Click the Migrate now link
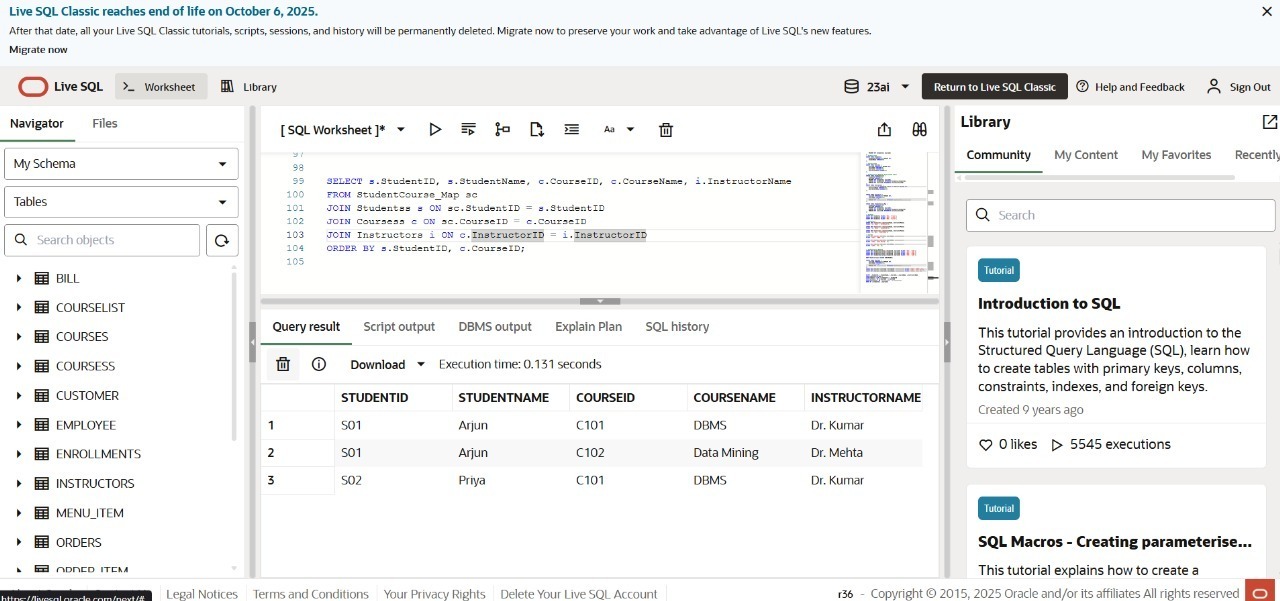Image resolution: width=1280 pixels, height=601 pixels. click(38, 50)
